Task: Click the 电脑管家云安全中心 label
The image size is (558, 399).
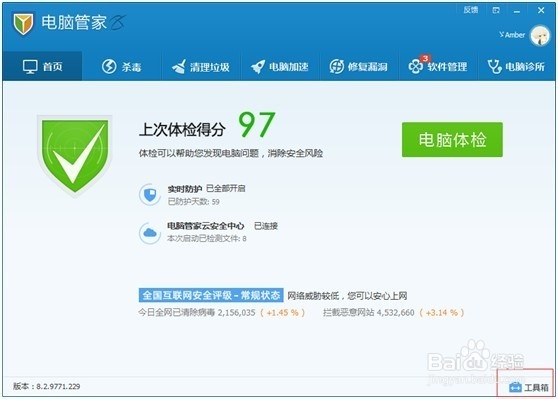Action: 206,226
